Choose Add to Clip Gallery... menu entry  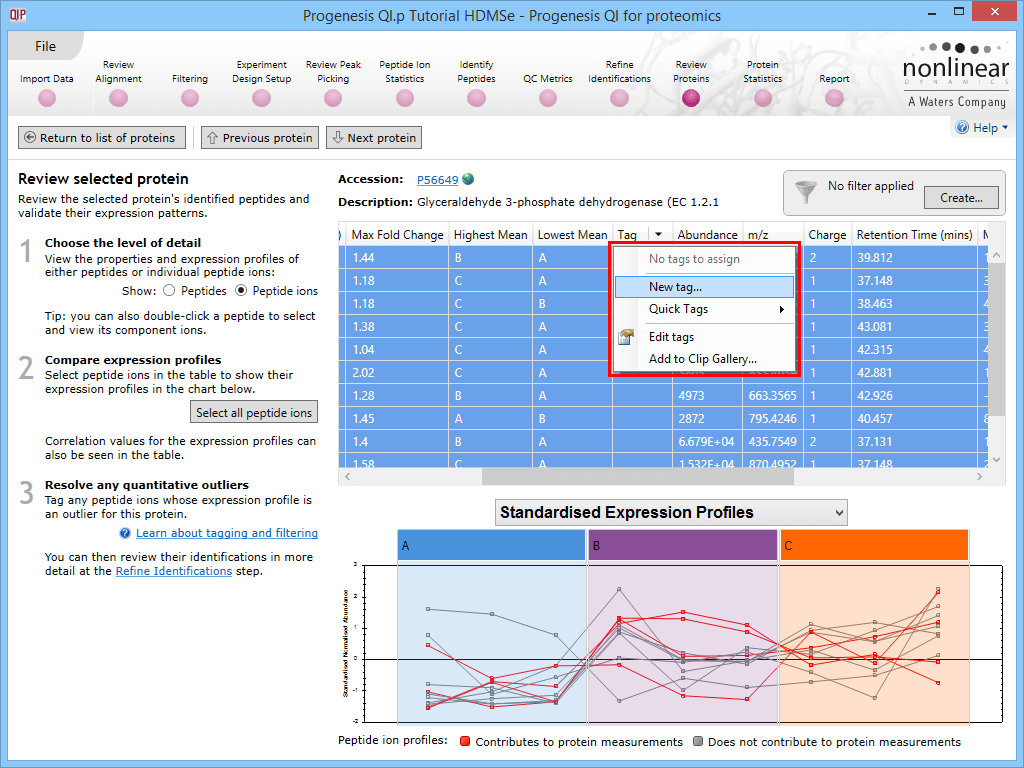click(x=704, y=359)
